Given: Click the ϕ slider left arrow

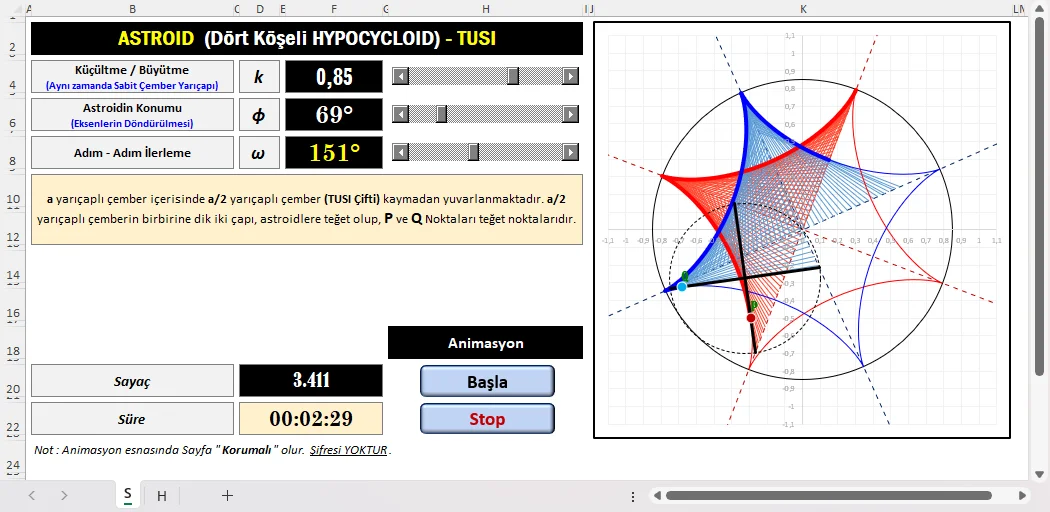Looking at the screenshot, I should click(400, 114).
